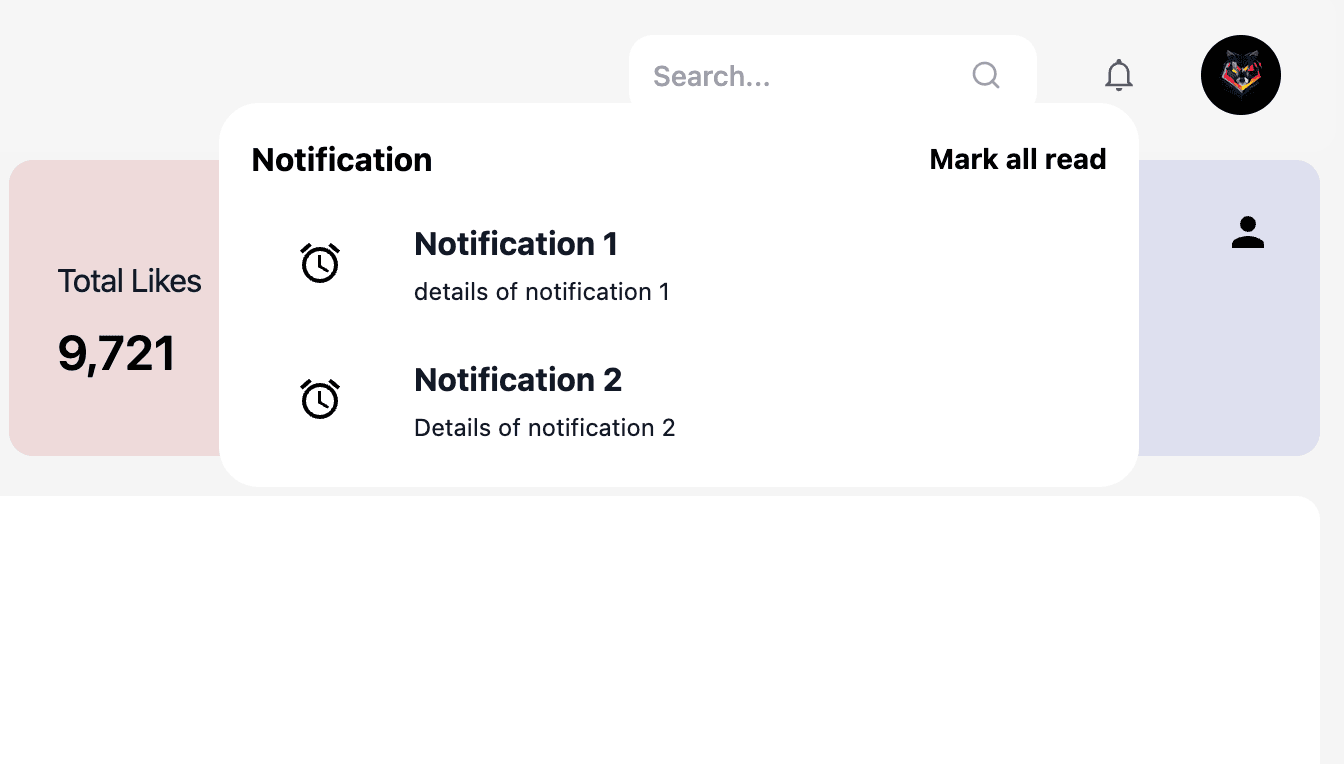The width and height of the screenshot is (1344, 764).
Task: Click the alarm clock icon for Notification 1
Action: [x=320, y=264]
